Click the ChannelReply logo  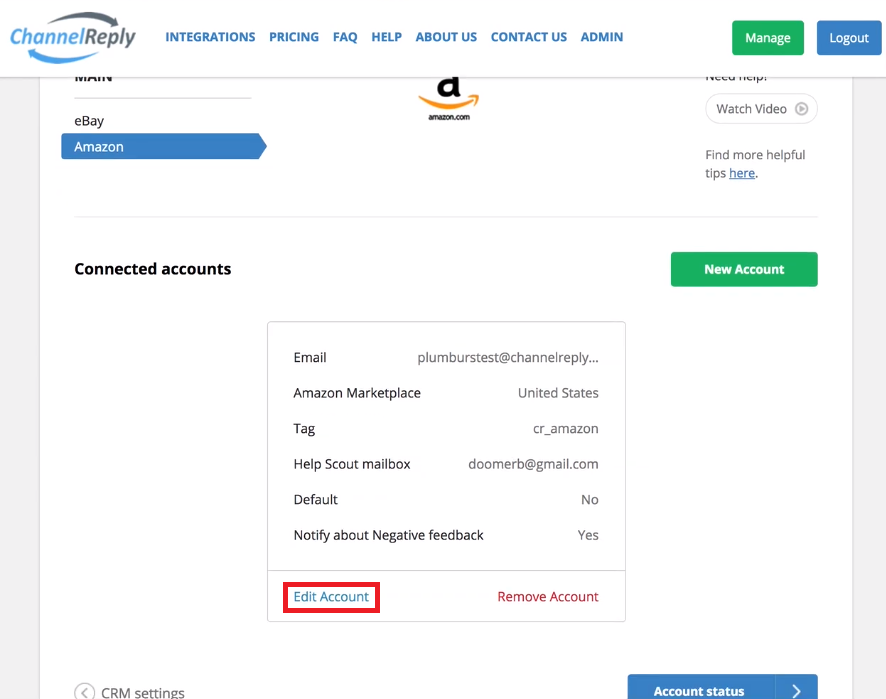coord(72,37)
